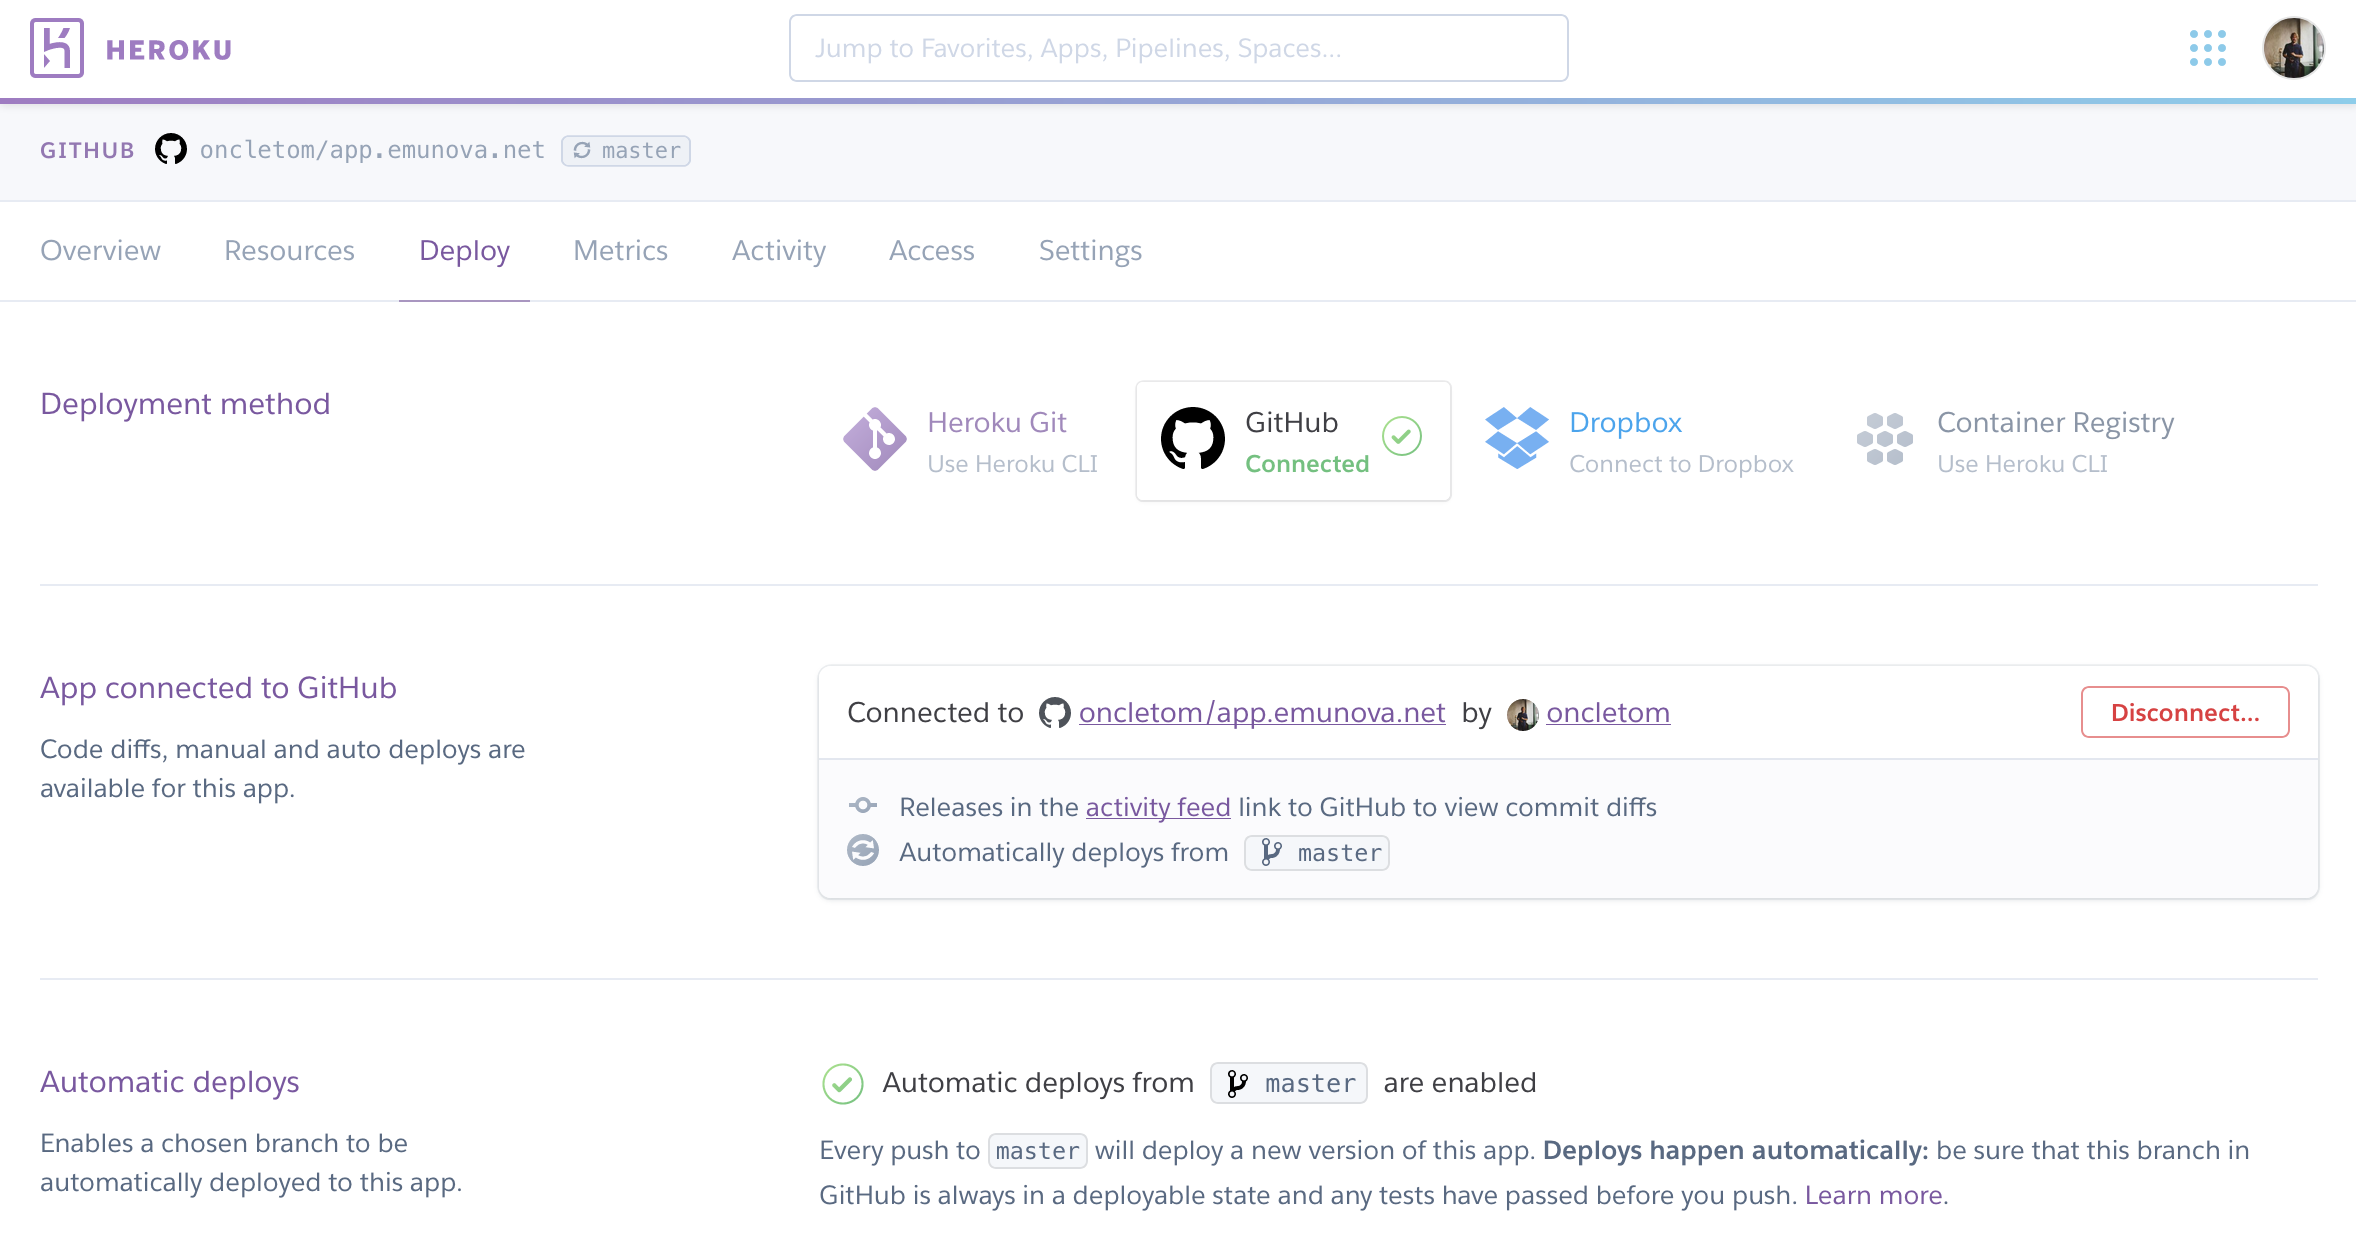Toggle the automatic deploys green checkmark

(x=842, y=1083)
